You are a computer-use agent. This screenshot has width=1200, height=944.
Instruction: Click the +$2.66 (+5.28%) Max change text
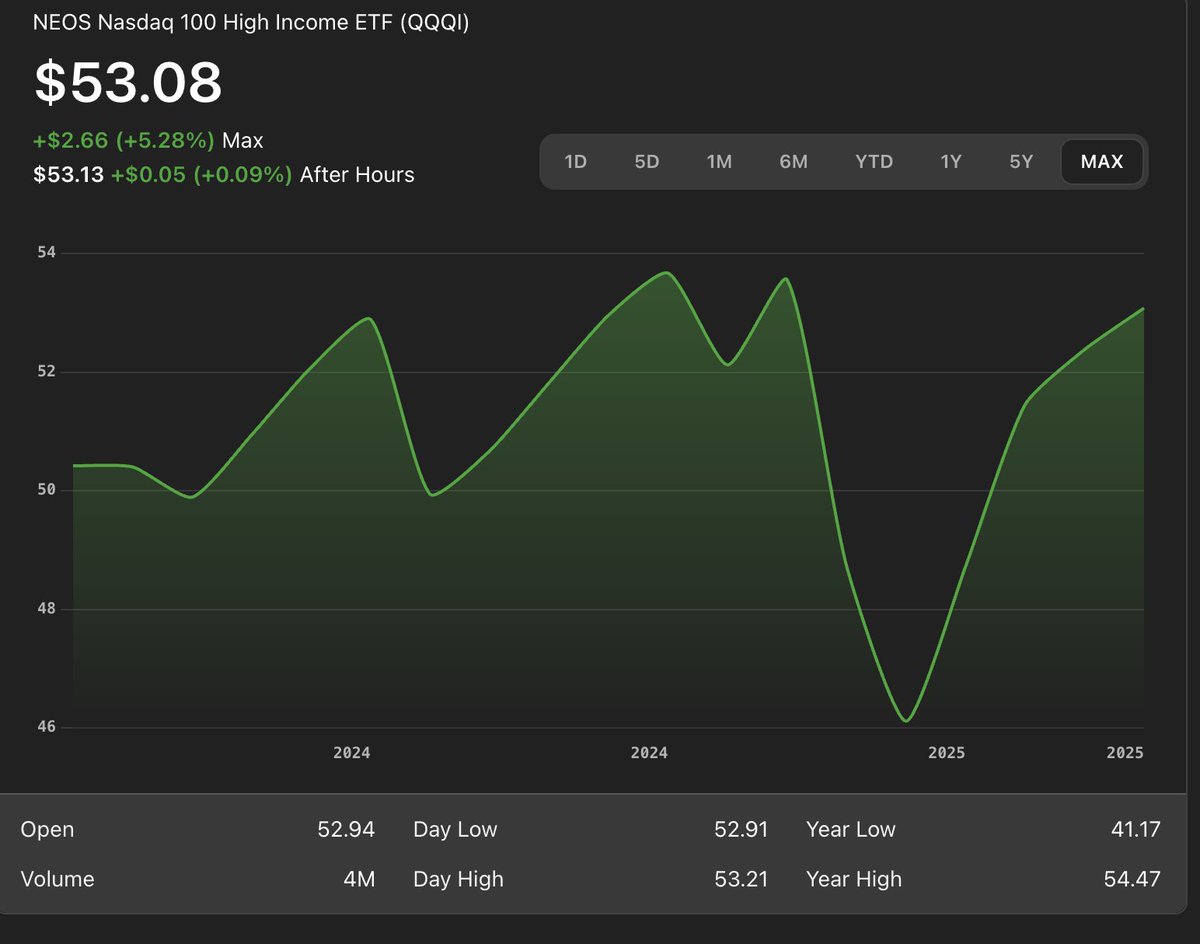click(148, 140)
